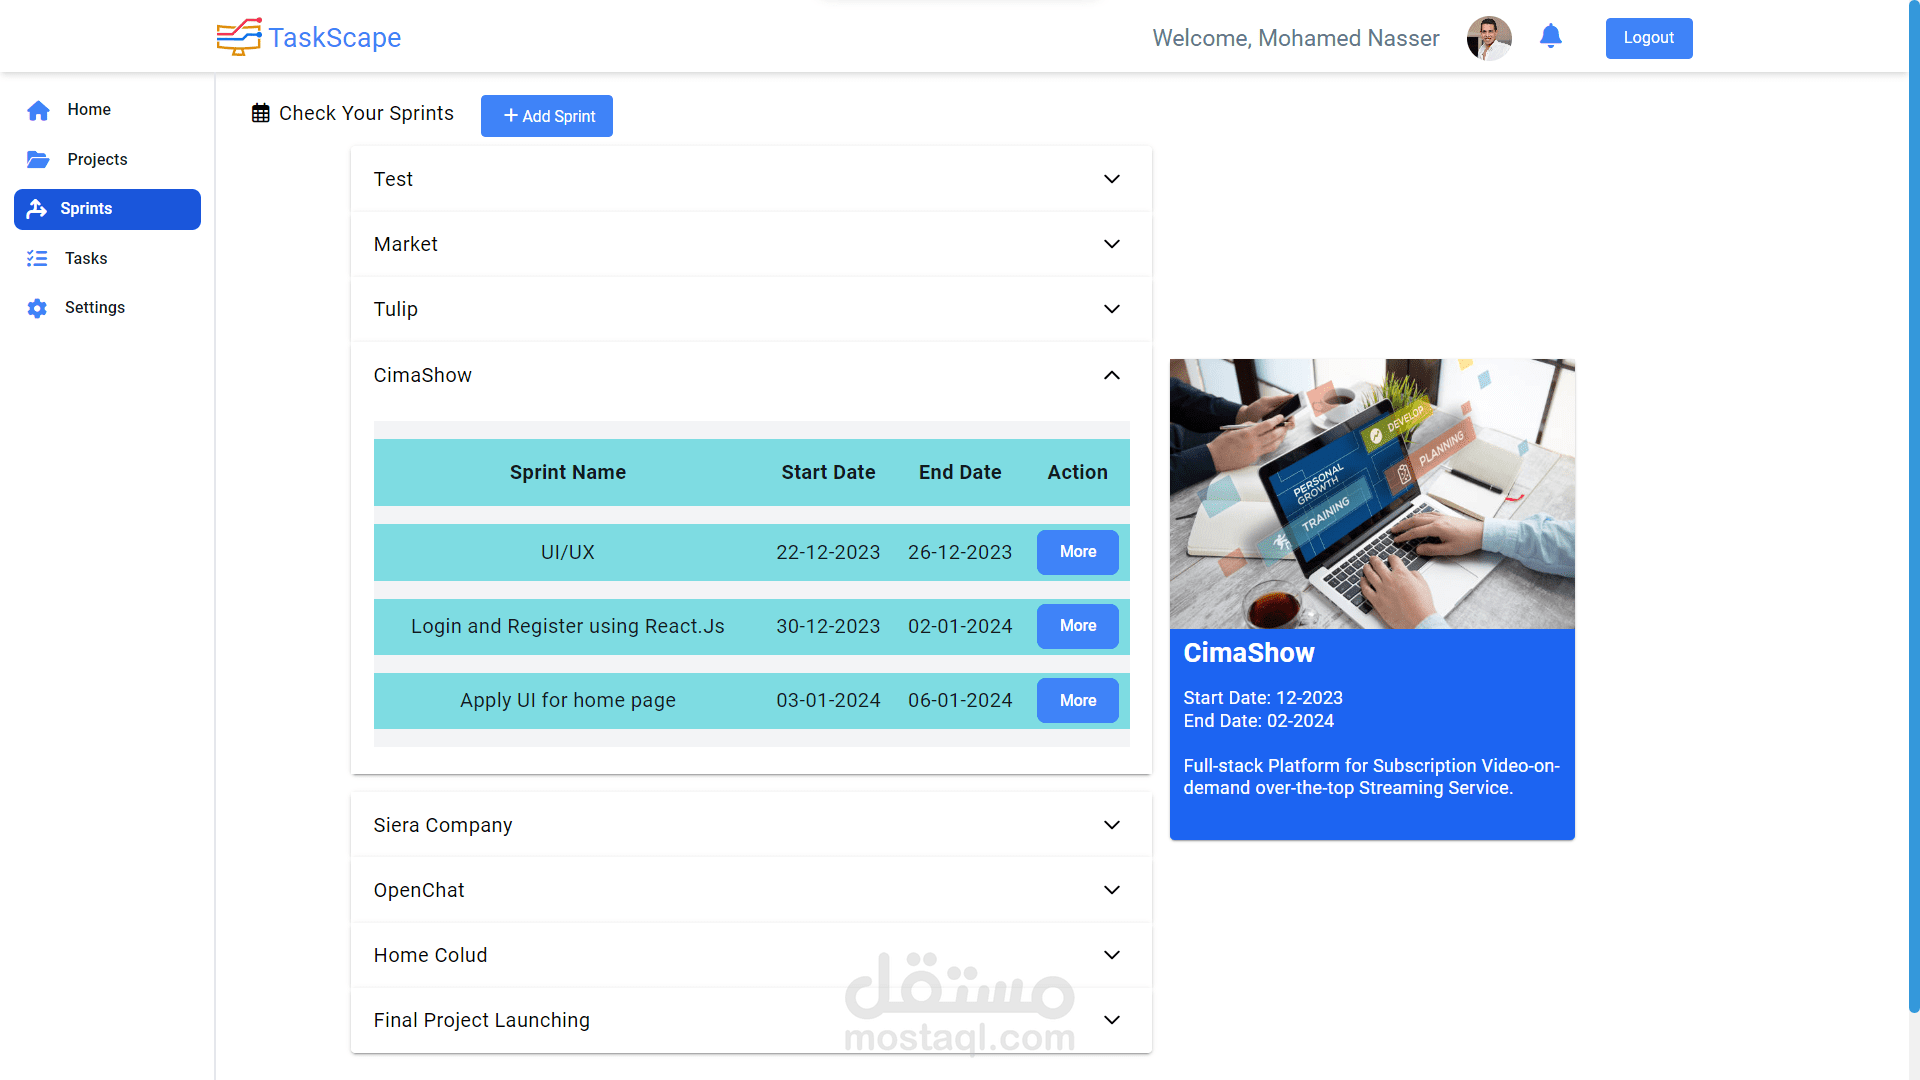Screen dimensions: 1920x1080
Task: Open the profile avatar of Mohamed Nasser
Action: click(x=1489, y=38)
